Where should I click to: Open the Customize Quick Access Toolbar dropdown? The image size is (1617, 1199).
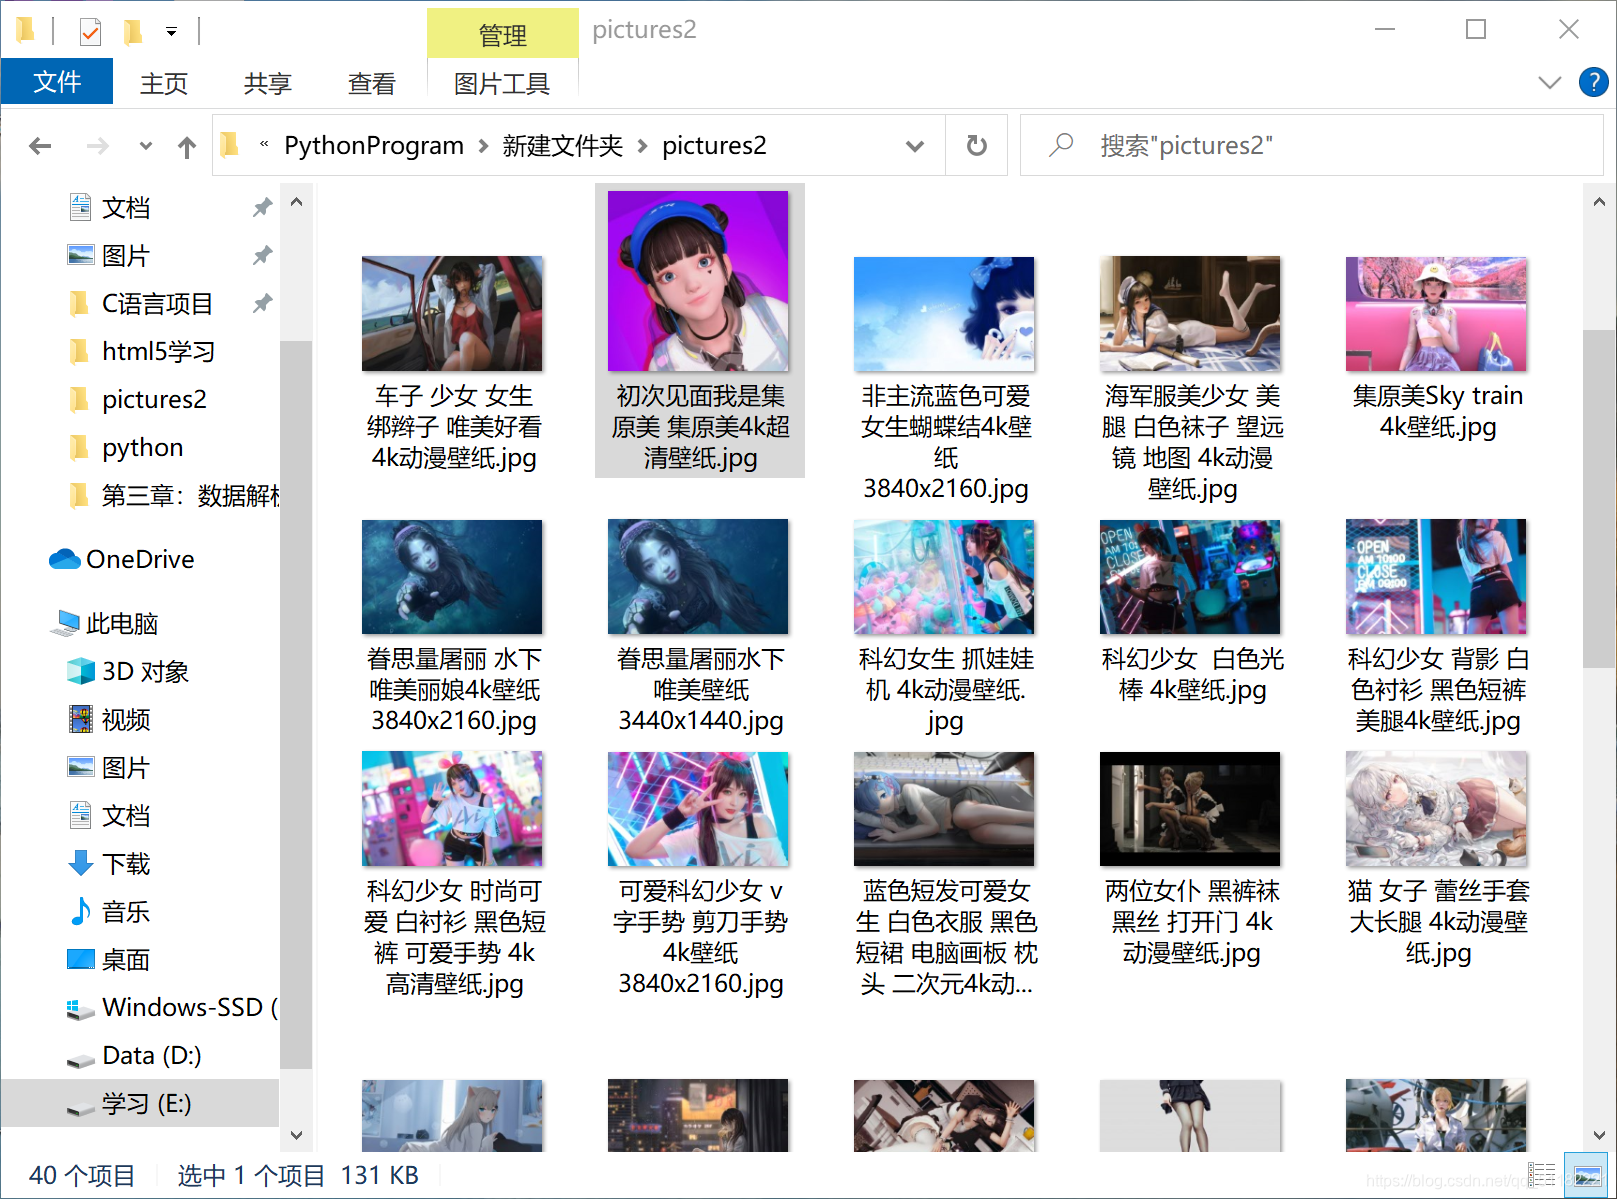pyautogui.click(x=171, y=32)
